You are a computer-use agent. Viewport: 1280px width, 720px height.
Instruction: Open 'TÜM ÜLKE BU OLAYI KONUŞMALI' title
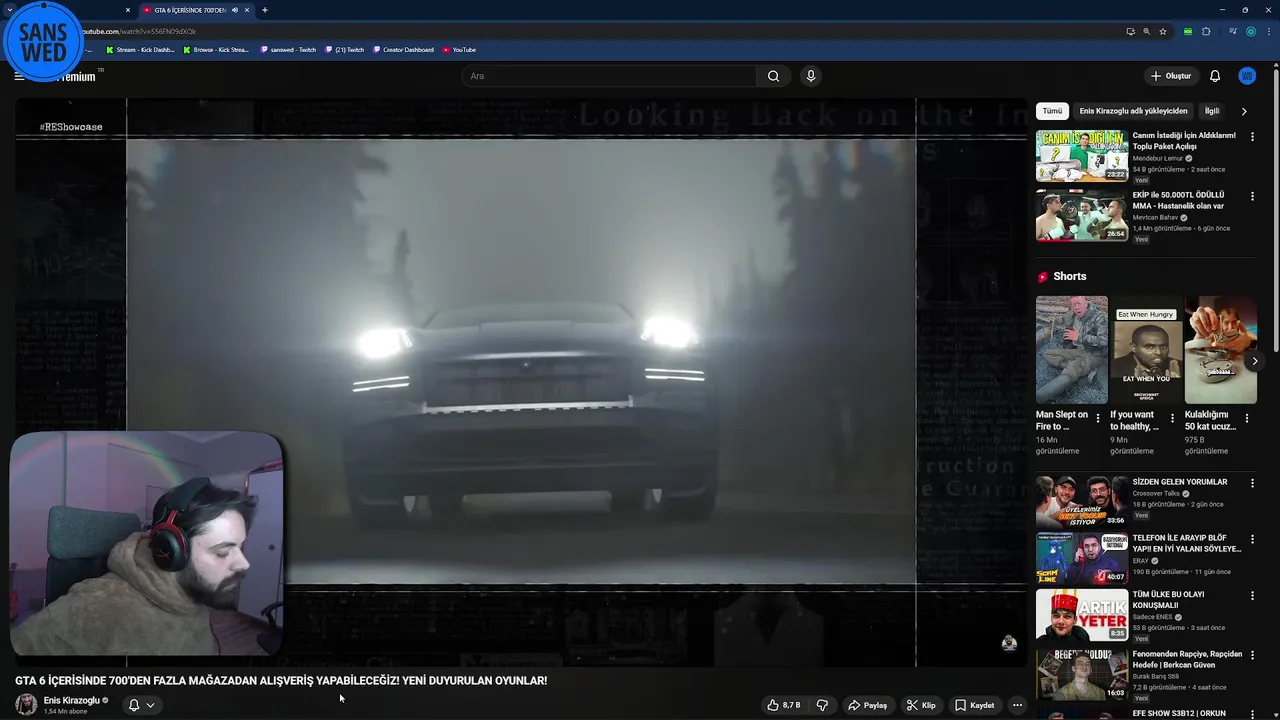coord(1168,599)
